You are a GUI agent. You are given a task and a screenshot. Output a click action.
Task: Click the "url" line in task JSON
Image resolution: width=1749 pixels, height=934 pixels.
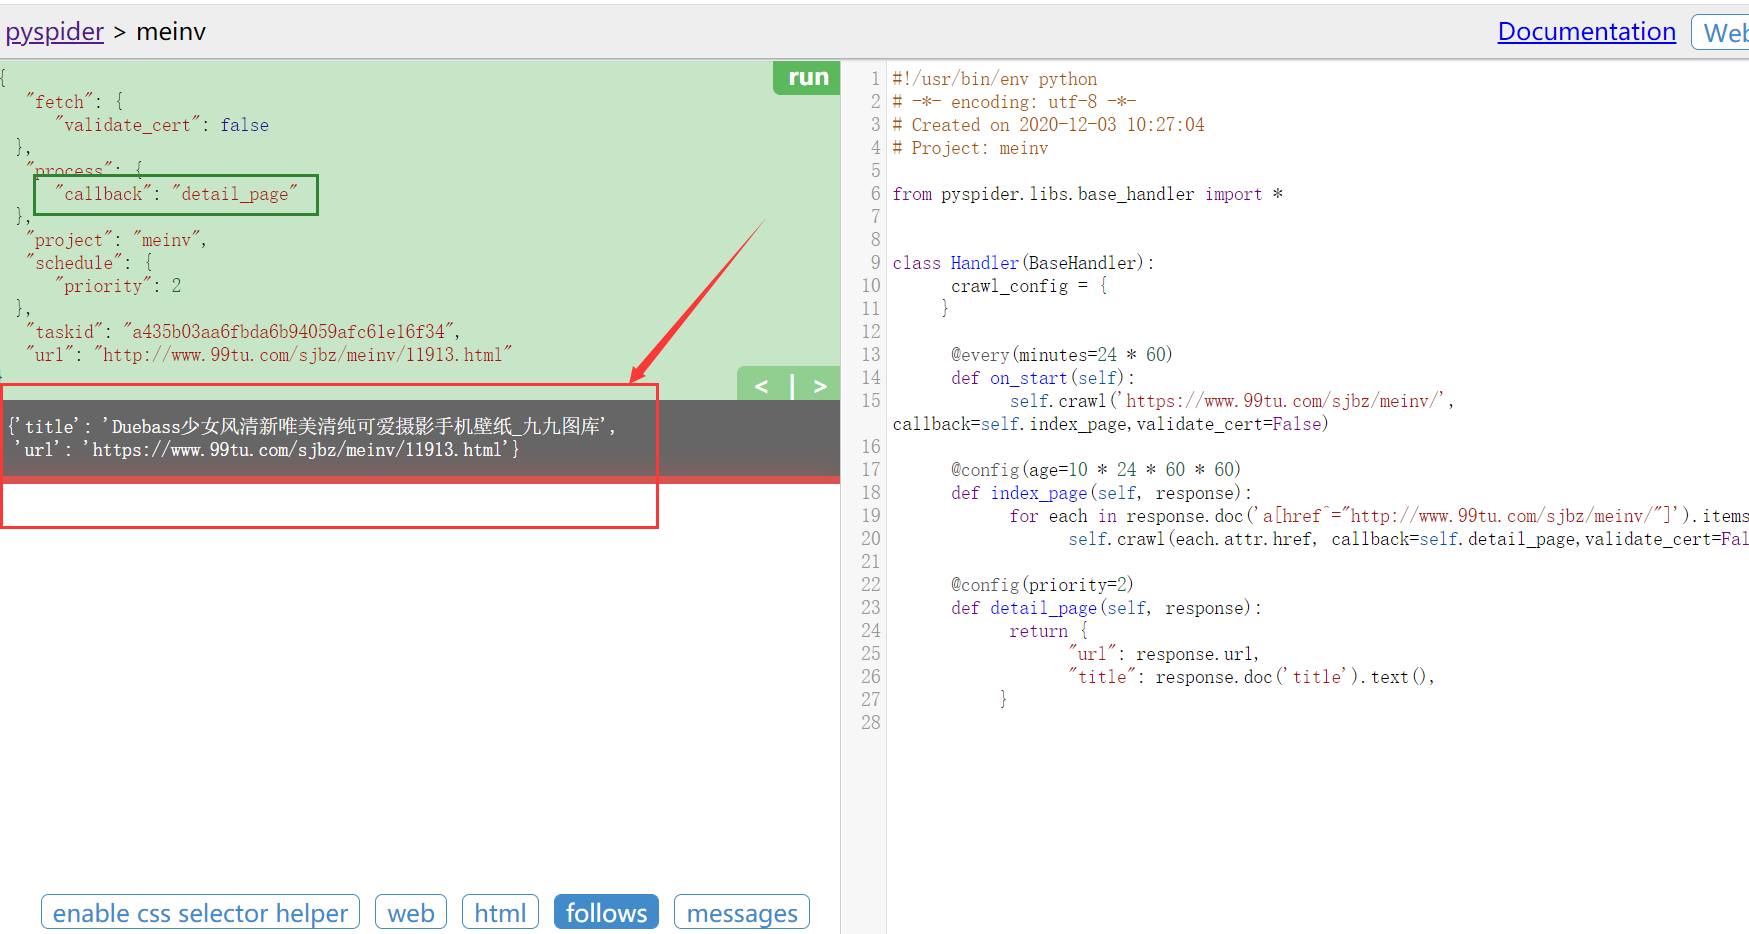(x=269, y=355)
